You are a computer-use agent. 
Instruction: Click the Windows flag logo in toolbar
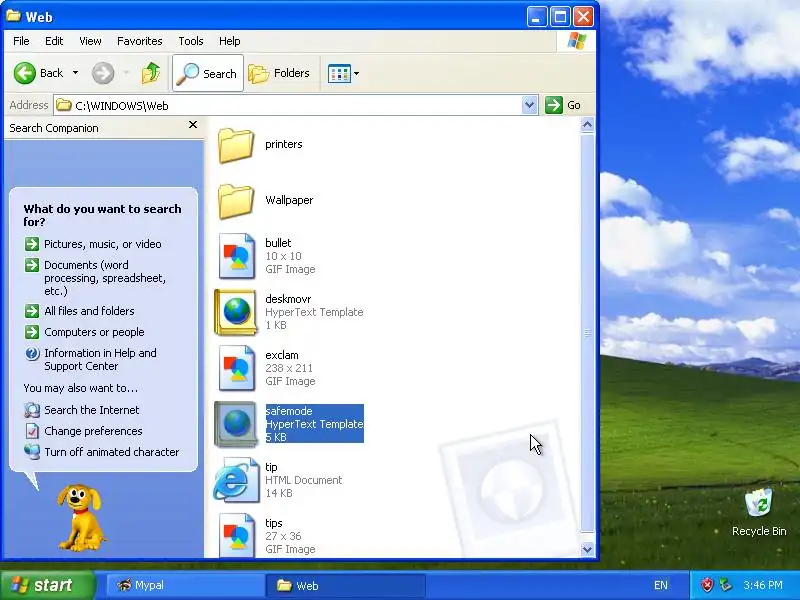577,41
